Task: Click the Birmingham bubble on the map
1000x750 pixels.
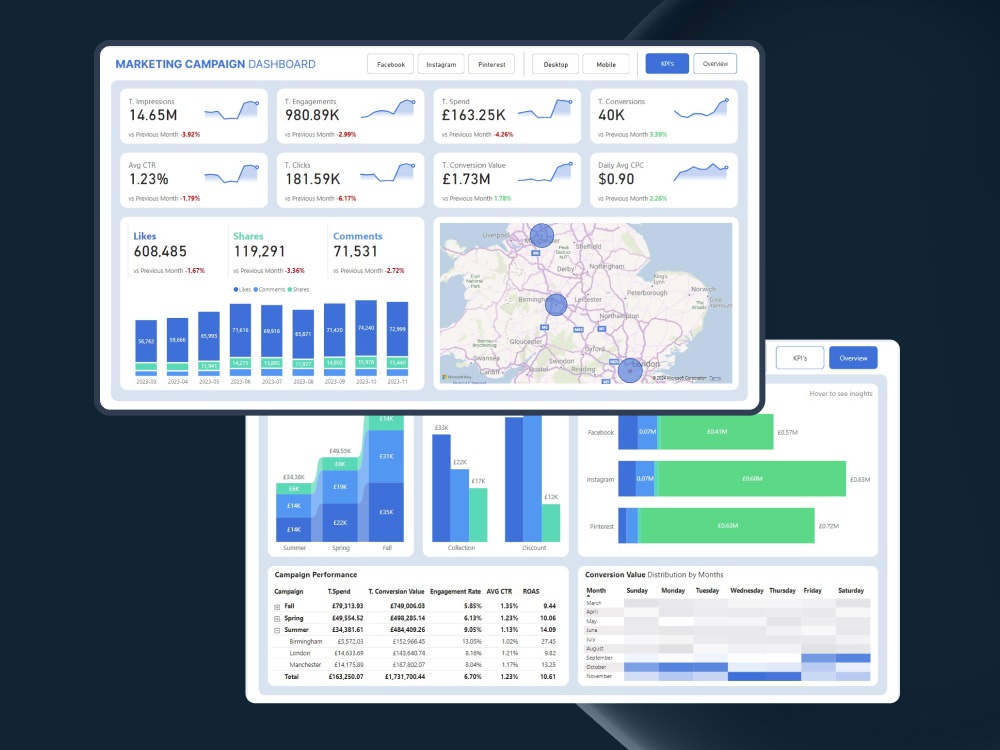Action: (x=556, y=305)
